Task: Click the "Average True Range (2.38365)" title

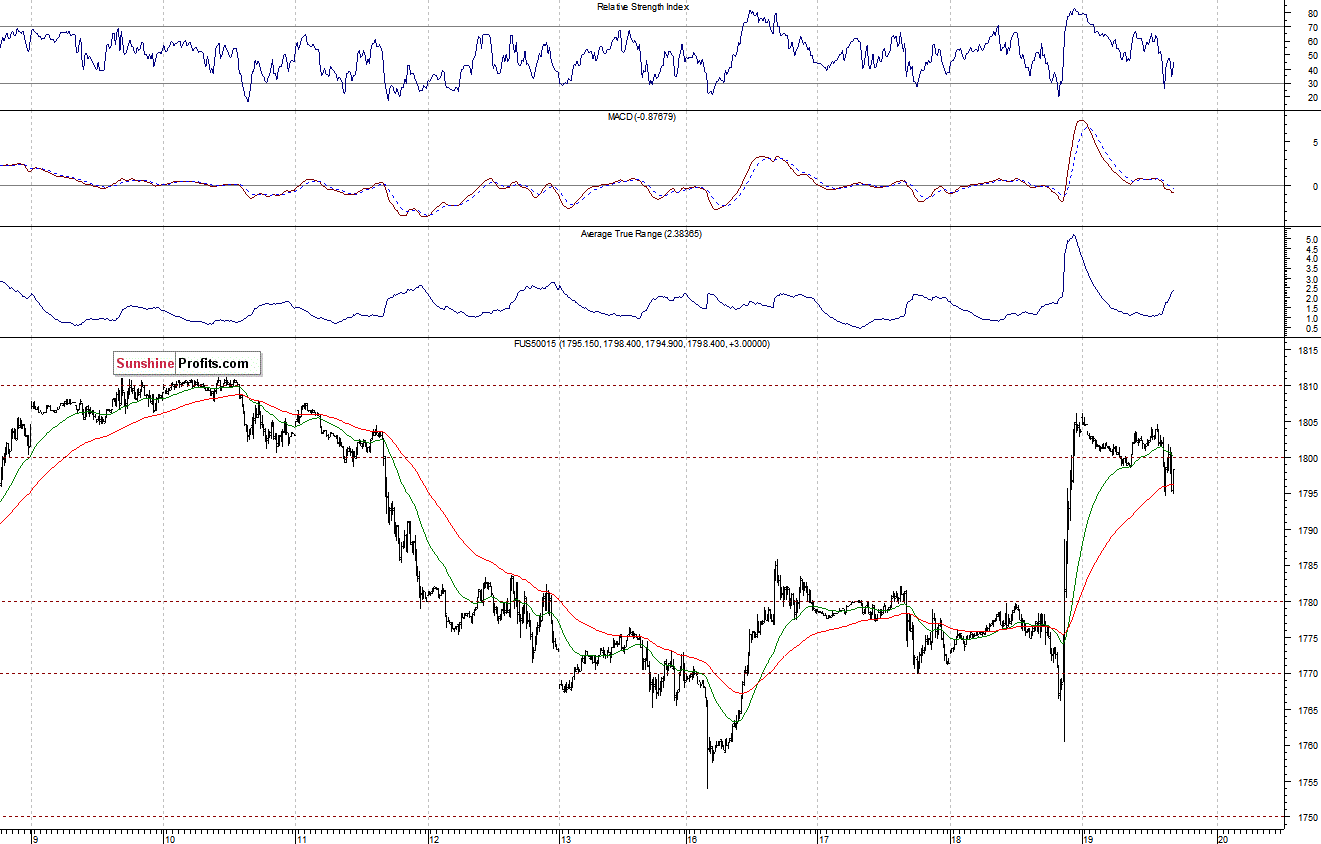Action: 640,234
